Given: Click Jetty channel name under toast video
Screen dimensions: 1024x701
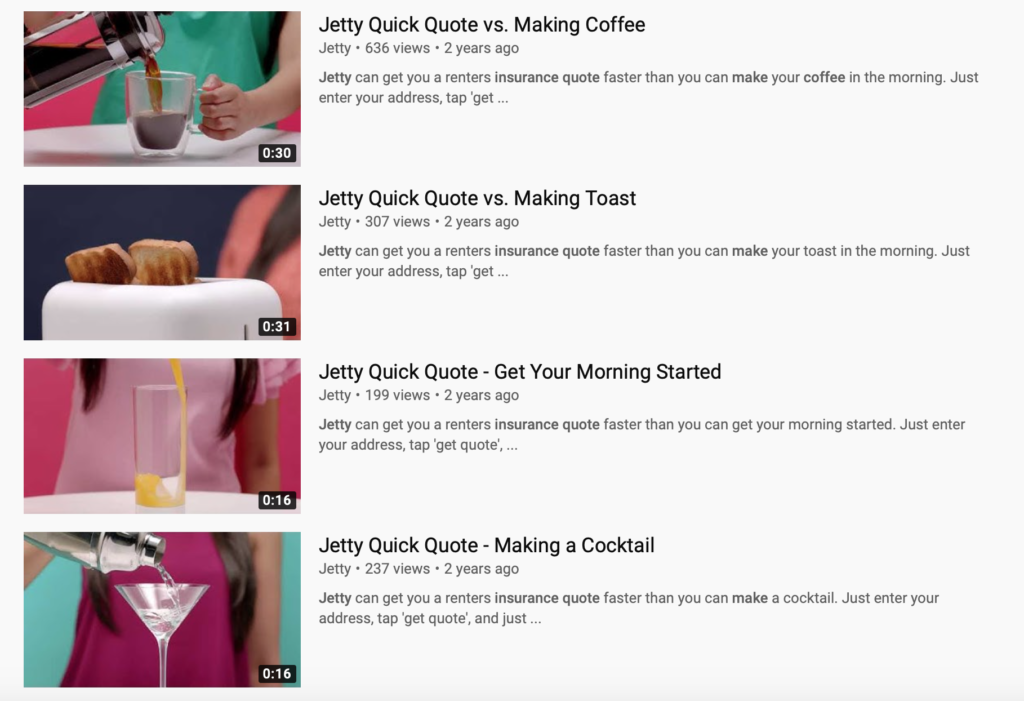Looking at the screenshot, I should (334, 222).
